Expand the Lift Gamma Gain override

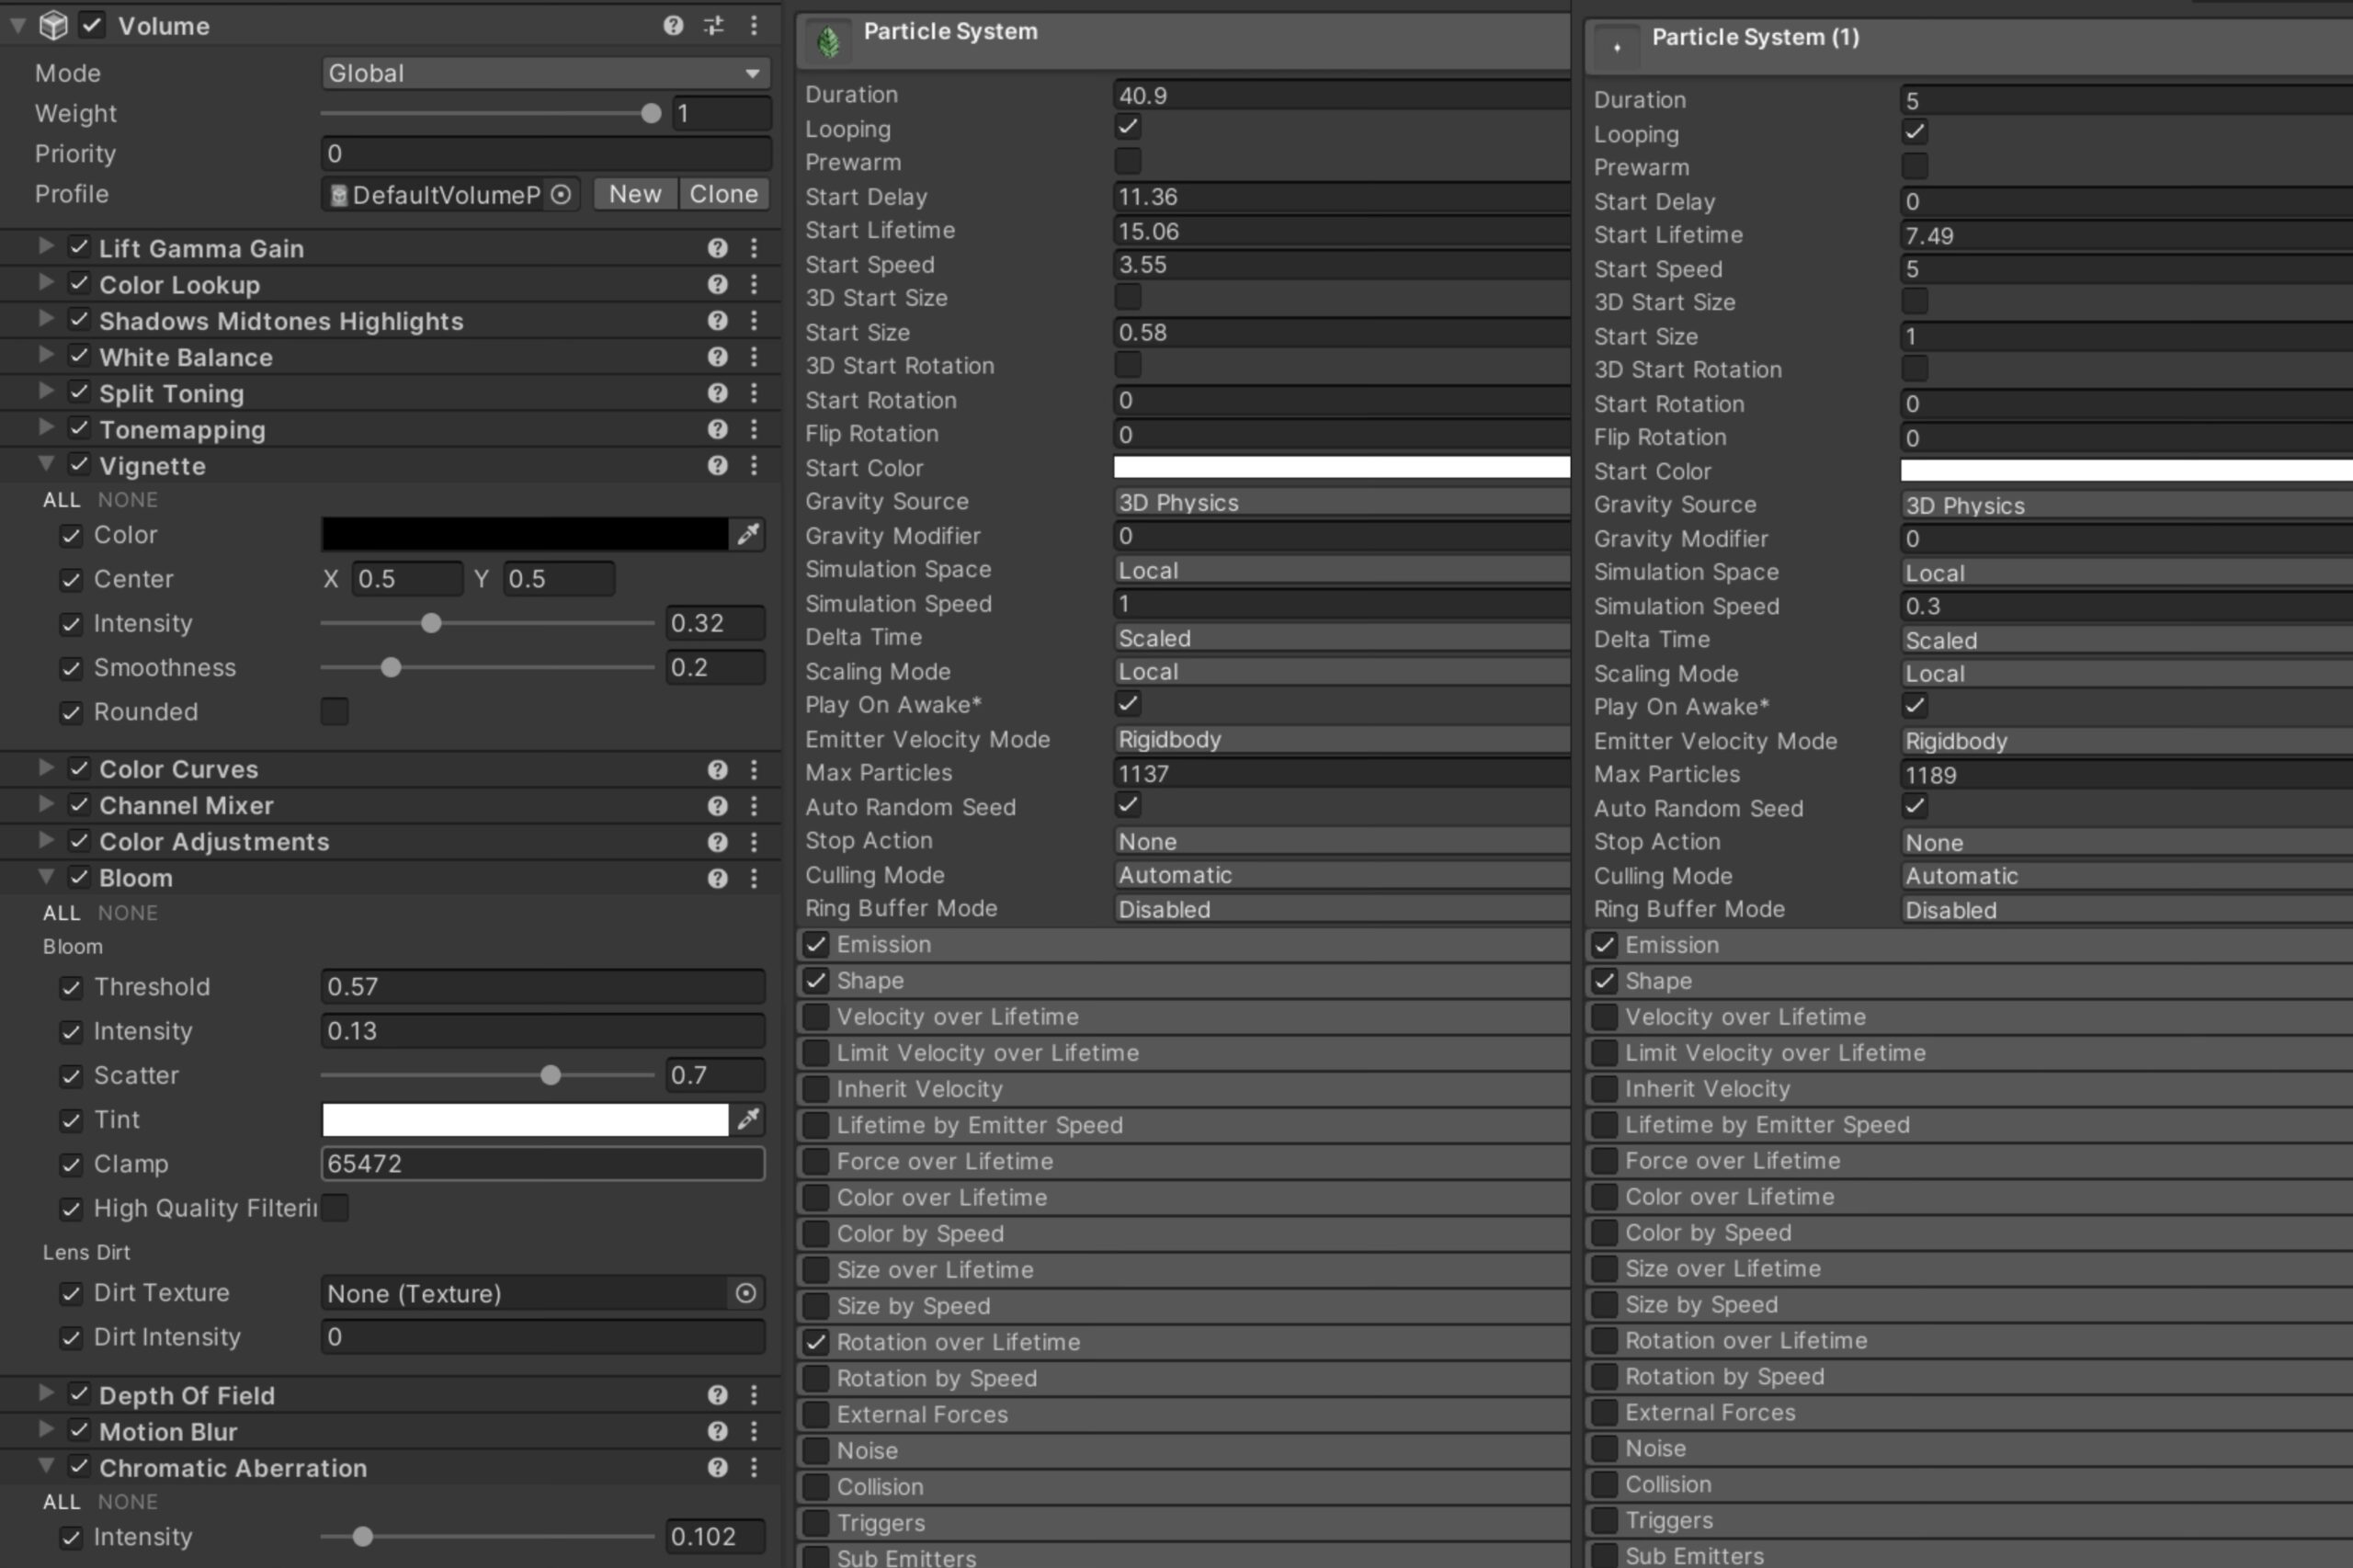click(x=45, y=246)
